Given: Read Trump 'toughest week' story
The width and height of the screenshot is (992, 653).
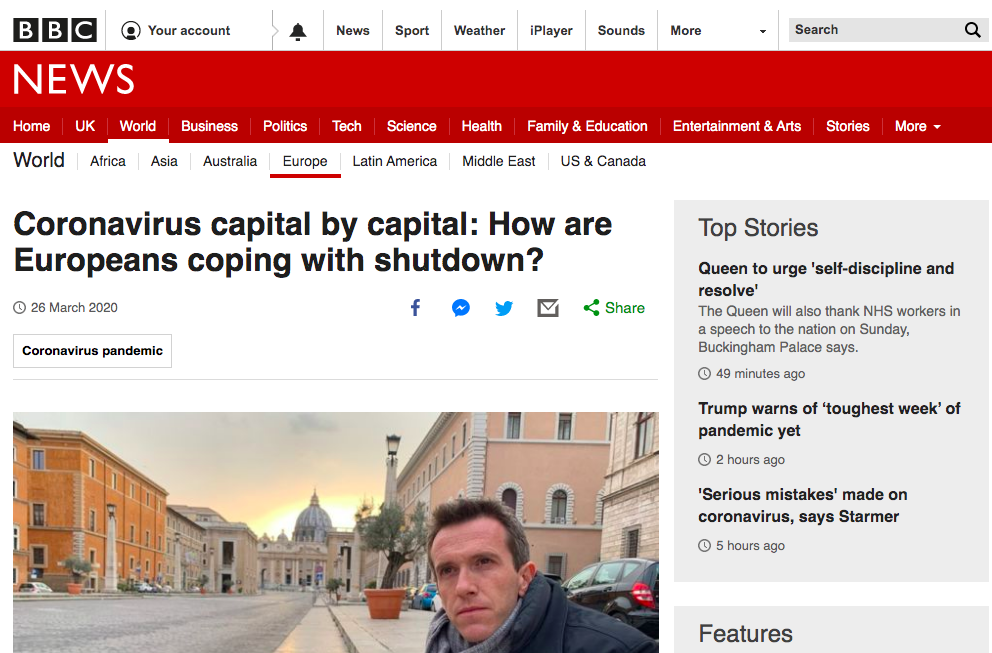Looking at the screenshot, I should pyautogui.click(x=828, y=419).
